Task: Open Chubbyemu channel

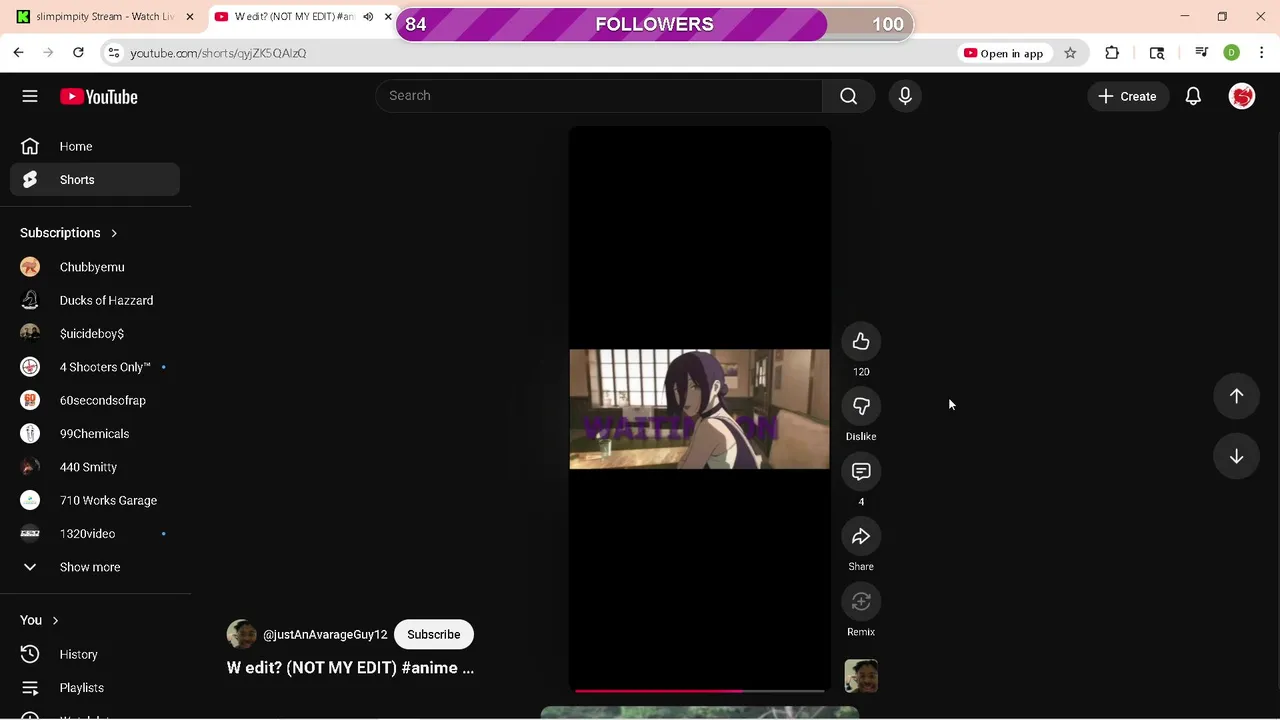Action: coord(95,267)
